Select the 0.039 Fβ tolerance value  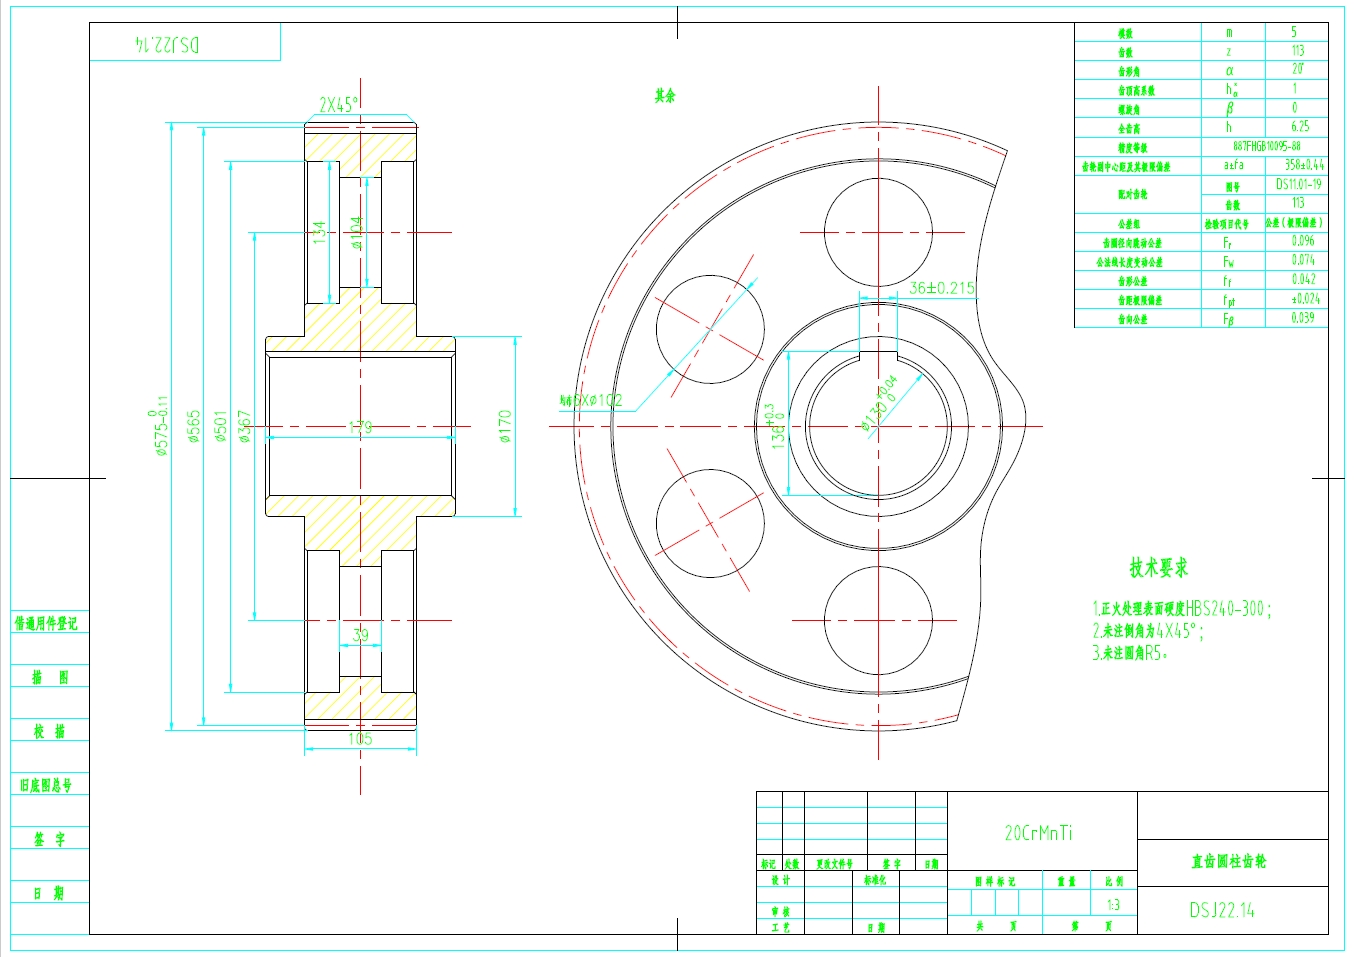[x=1303, y=317]
